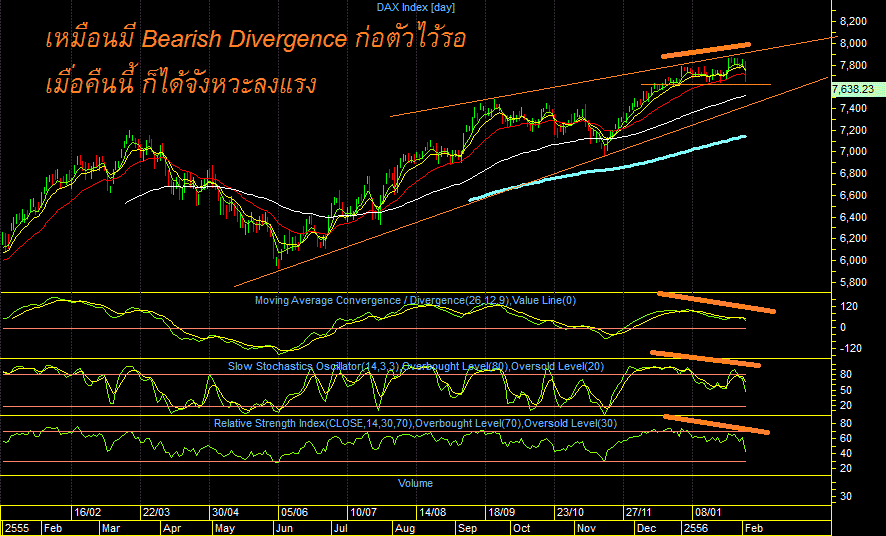This screenshot has width=886, height=536.
Task: Click the 20 value on RSI axis
Action: pyautogui.click(x=846, y=469)
